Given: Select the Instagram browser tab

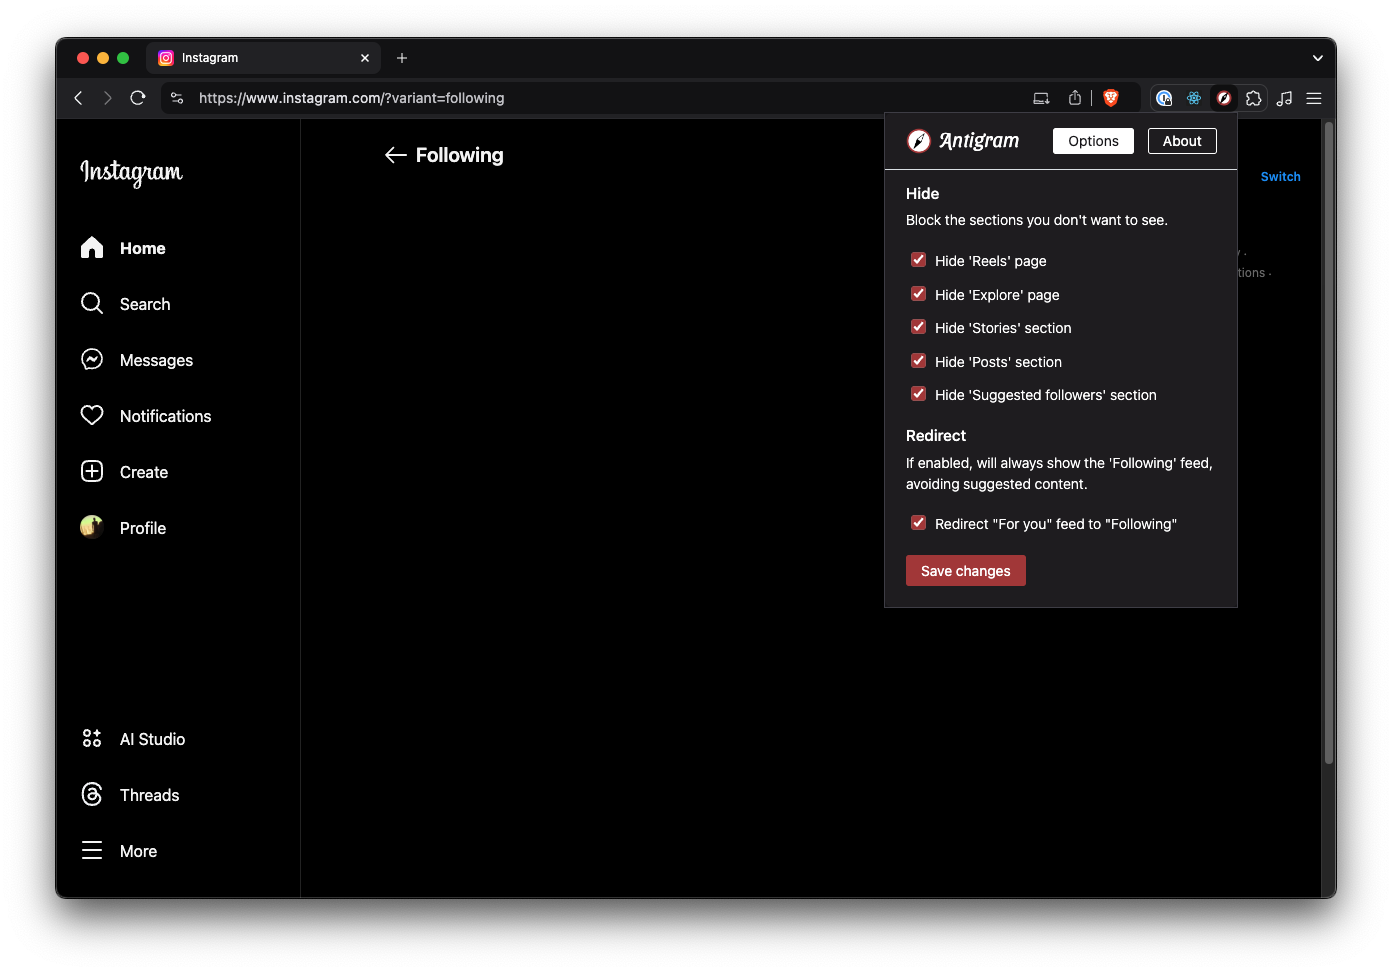Looking at the screenshot, I should (x=264, y=58).
